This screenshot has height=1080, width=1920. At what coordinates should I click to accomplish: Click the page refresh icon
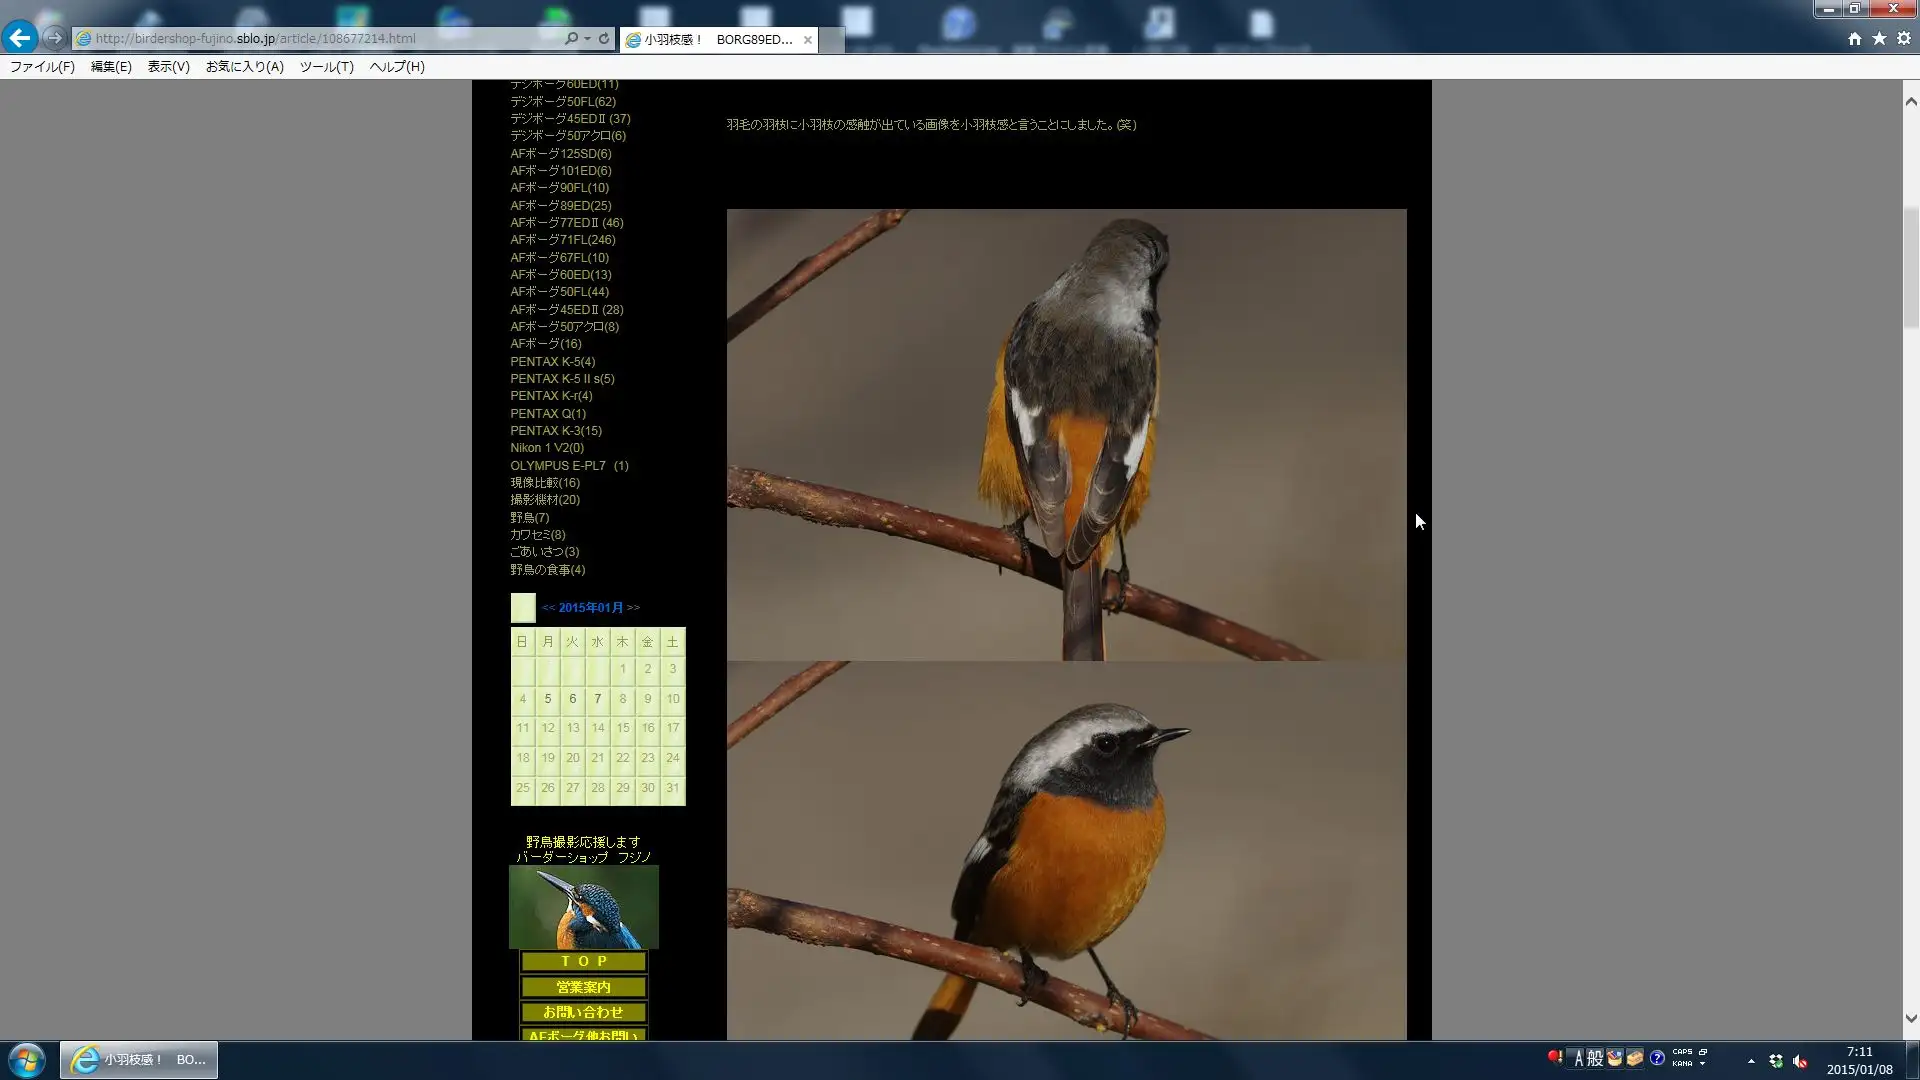click(x=604, y=39)
